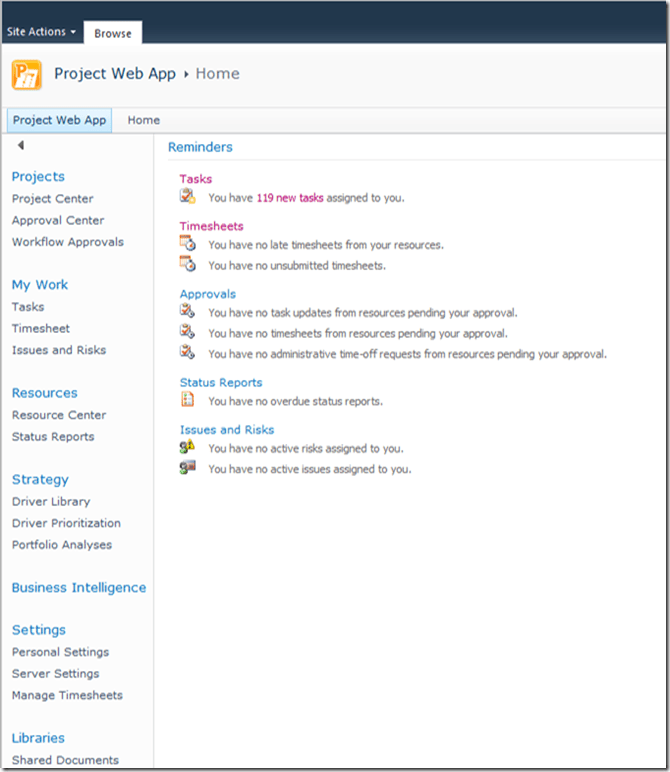The image size is (670, 772).
Task: Click the active risks warning icon
Action: 187,448
